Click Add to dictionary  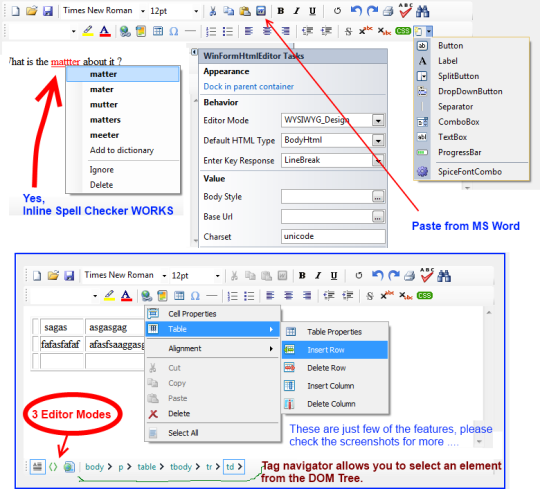tap(122, 150)
